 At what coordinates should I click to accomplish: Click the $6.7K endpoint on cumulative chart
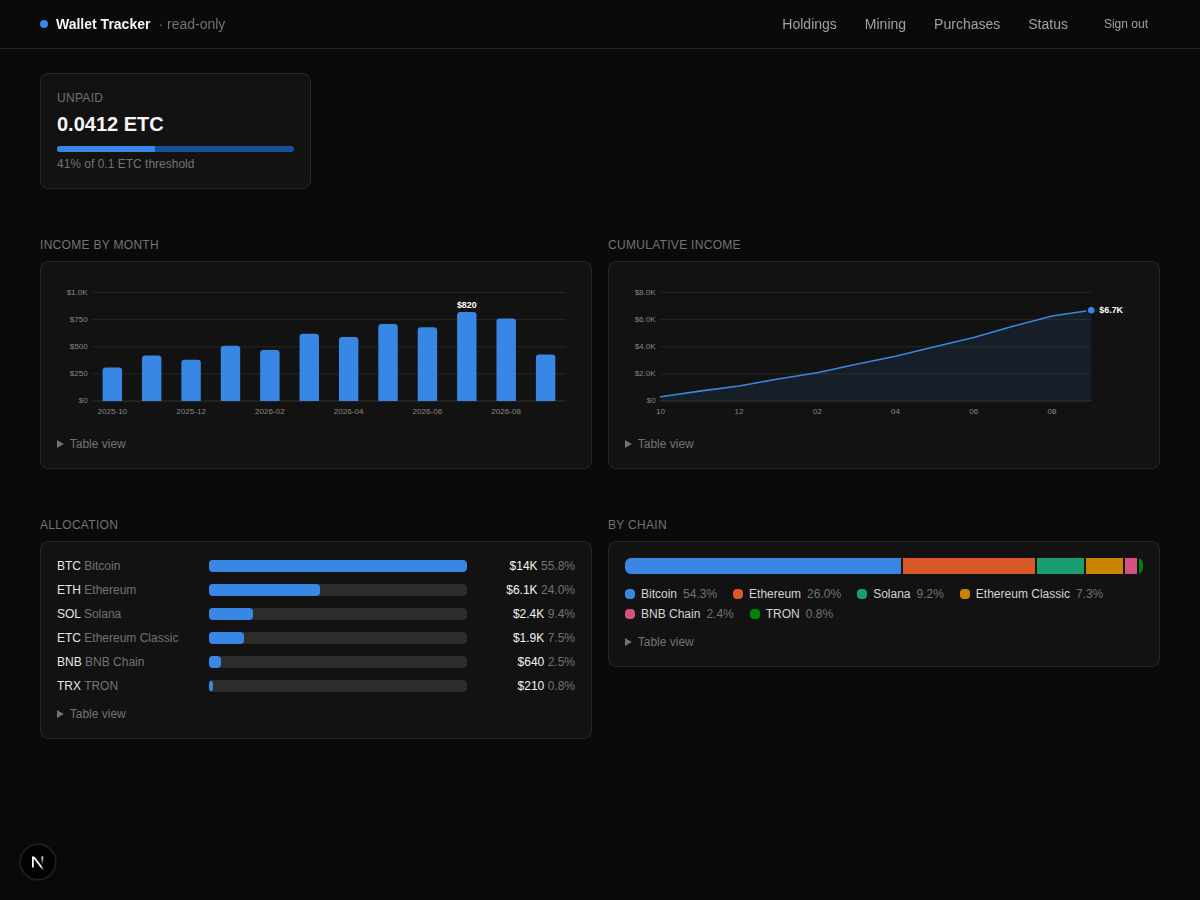click(1091, 310)
